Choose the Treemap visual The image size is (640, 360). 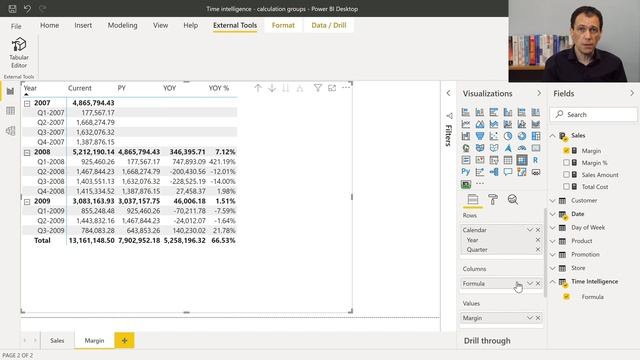[536, 136]
